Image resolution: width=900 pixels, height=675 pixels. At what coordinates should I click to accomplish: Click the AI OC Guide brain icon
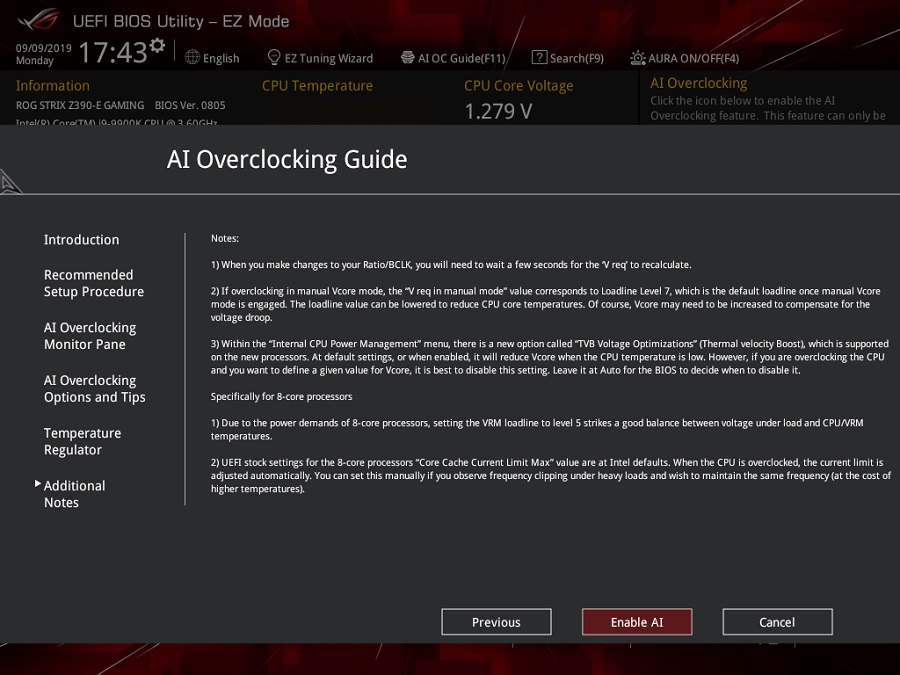click(408, 57)
